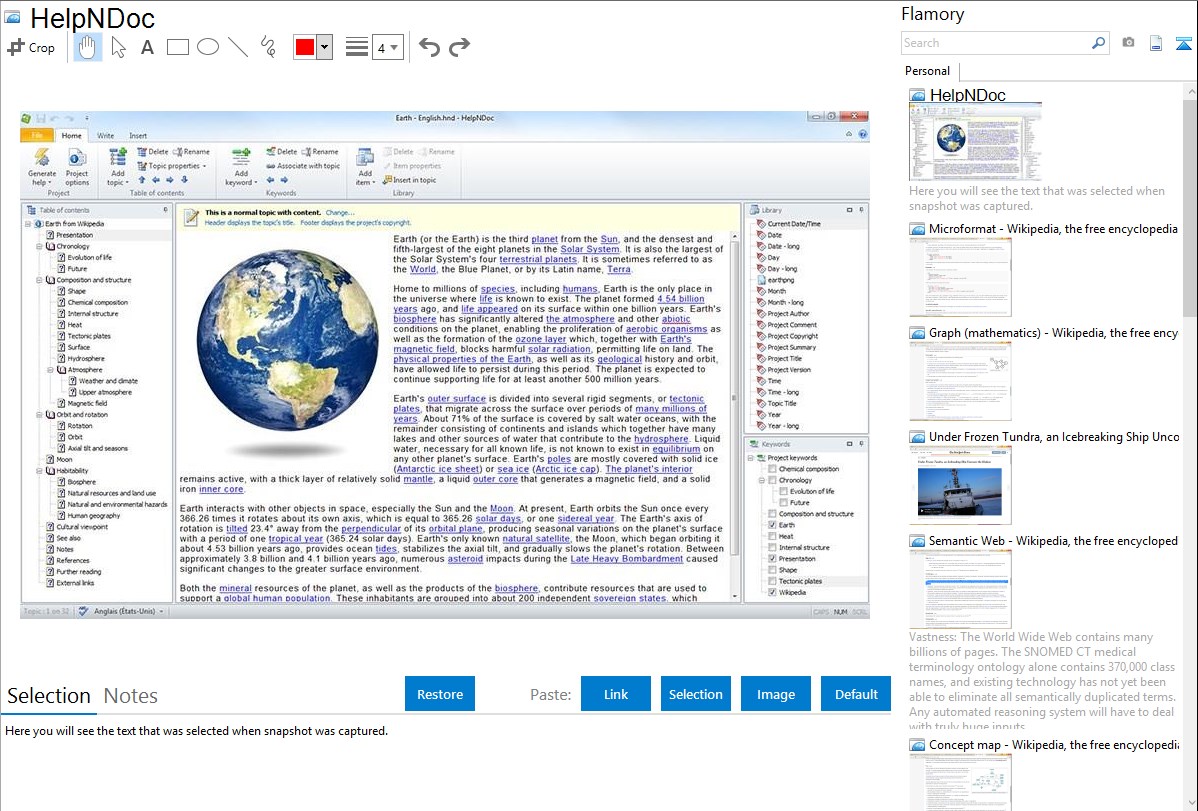
Task: Pick the ellipse shape tool
Action: tap(207, 47)
